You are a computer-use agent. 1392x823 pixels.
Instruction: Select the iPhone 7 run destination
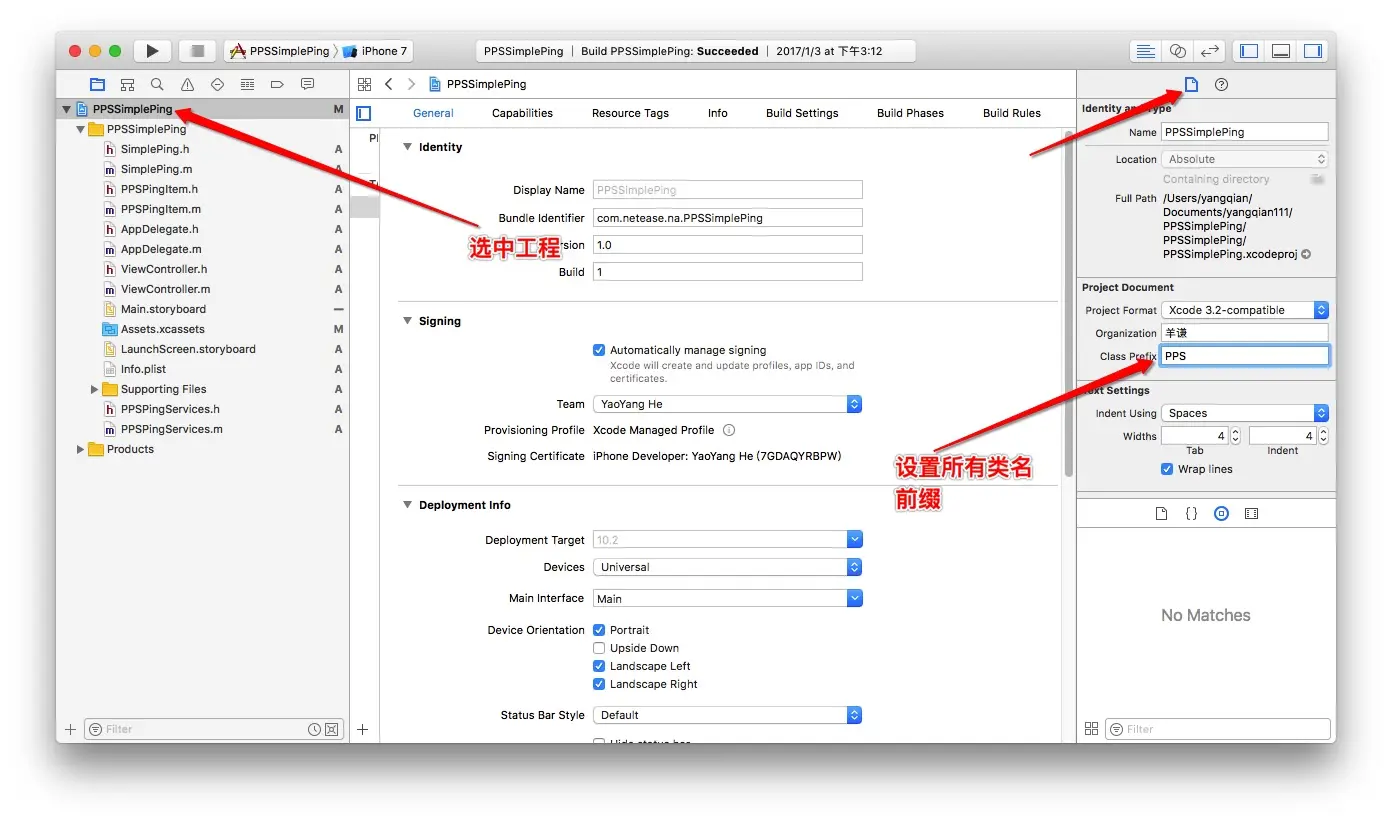coord(375,51)
